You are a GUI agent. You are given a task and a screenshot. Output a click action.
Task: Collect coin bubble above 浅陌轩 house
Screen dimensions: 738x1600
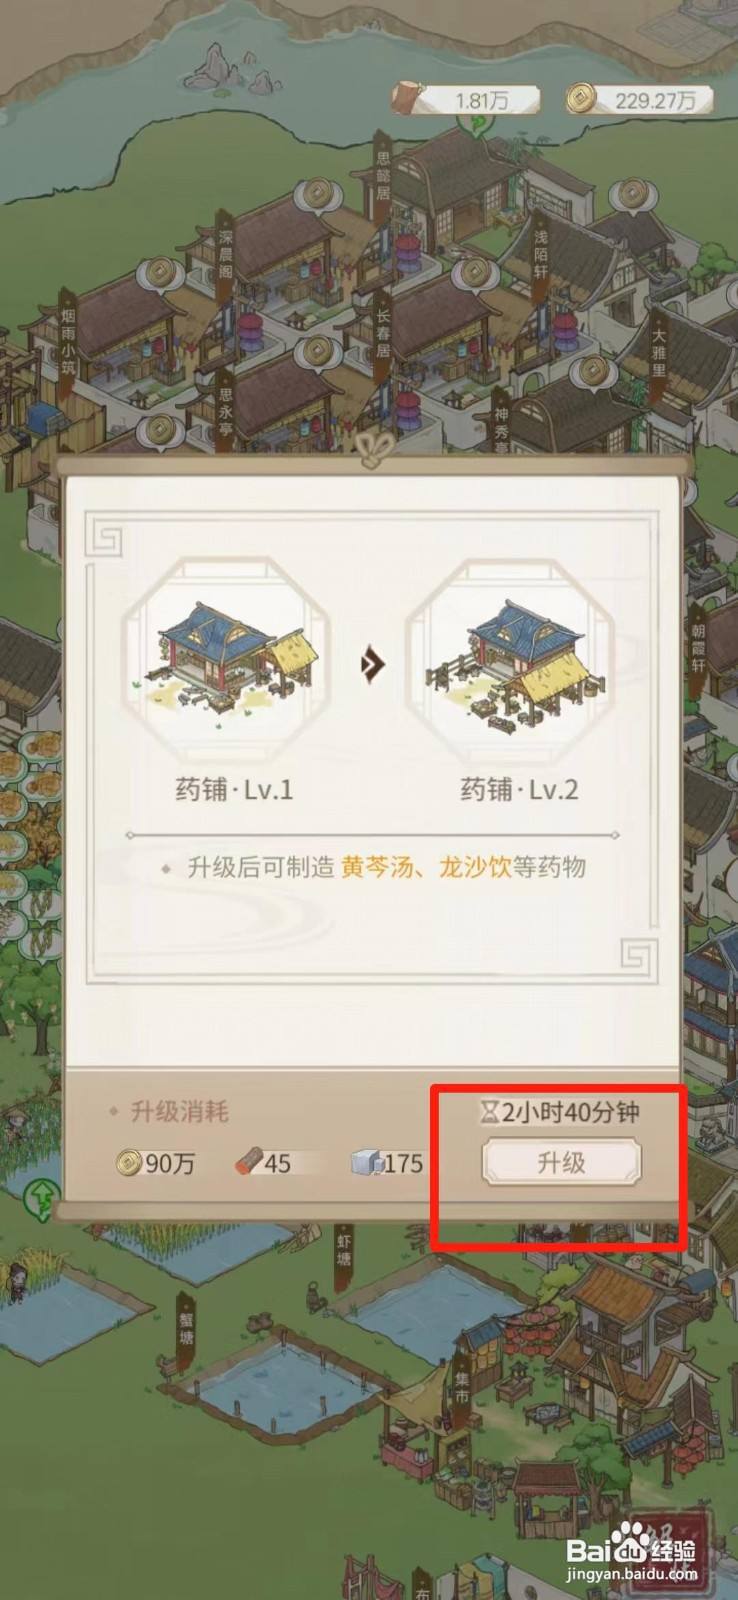point(632,192)
